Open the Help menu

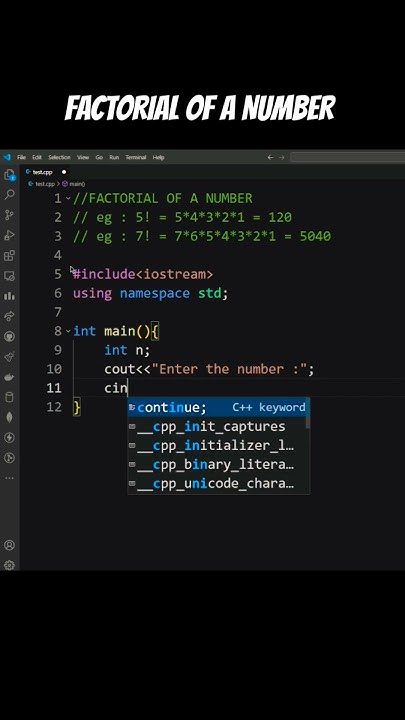coord(158,157)
